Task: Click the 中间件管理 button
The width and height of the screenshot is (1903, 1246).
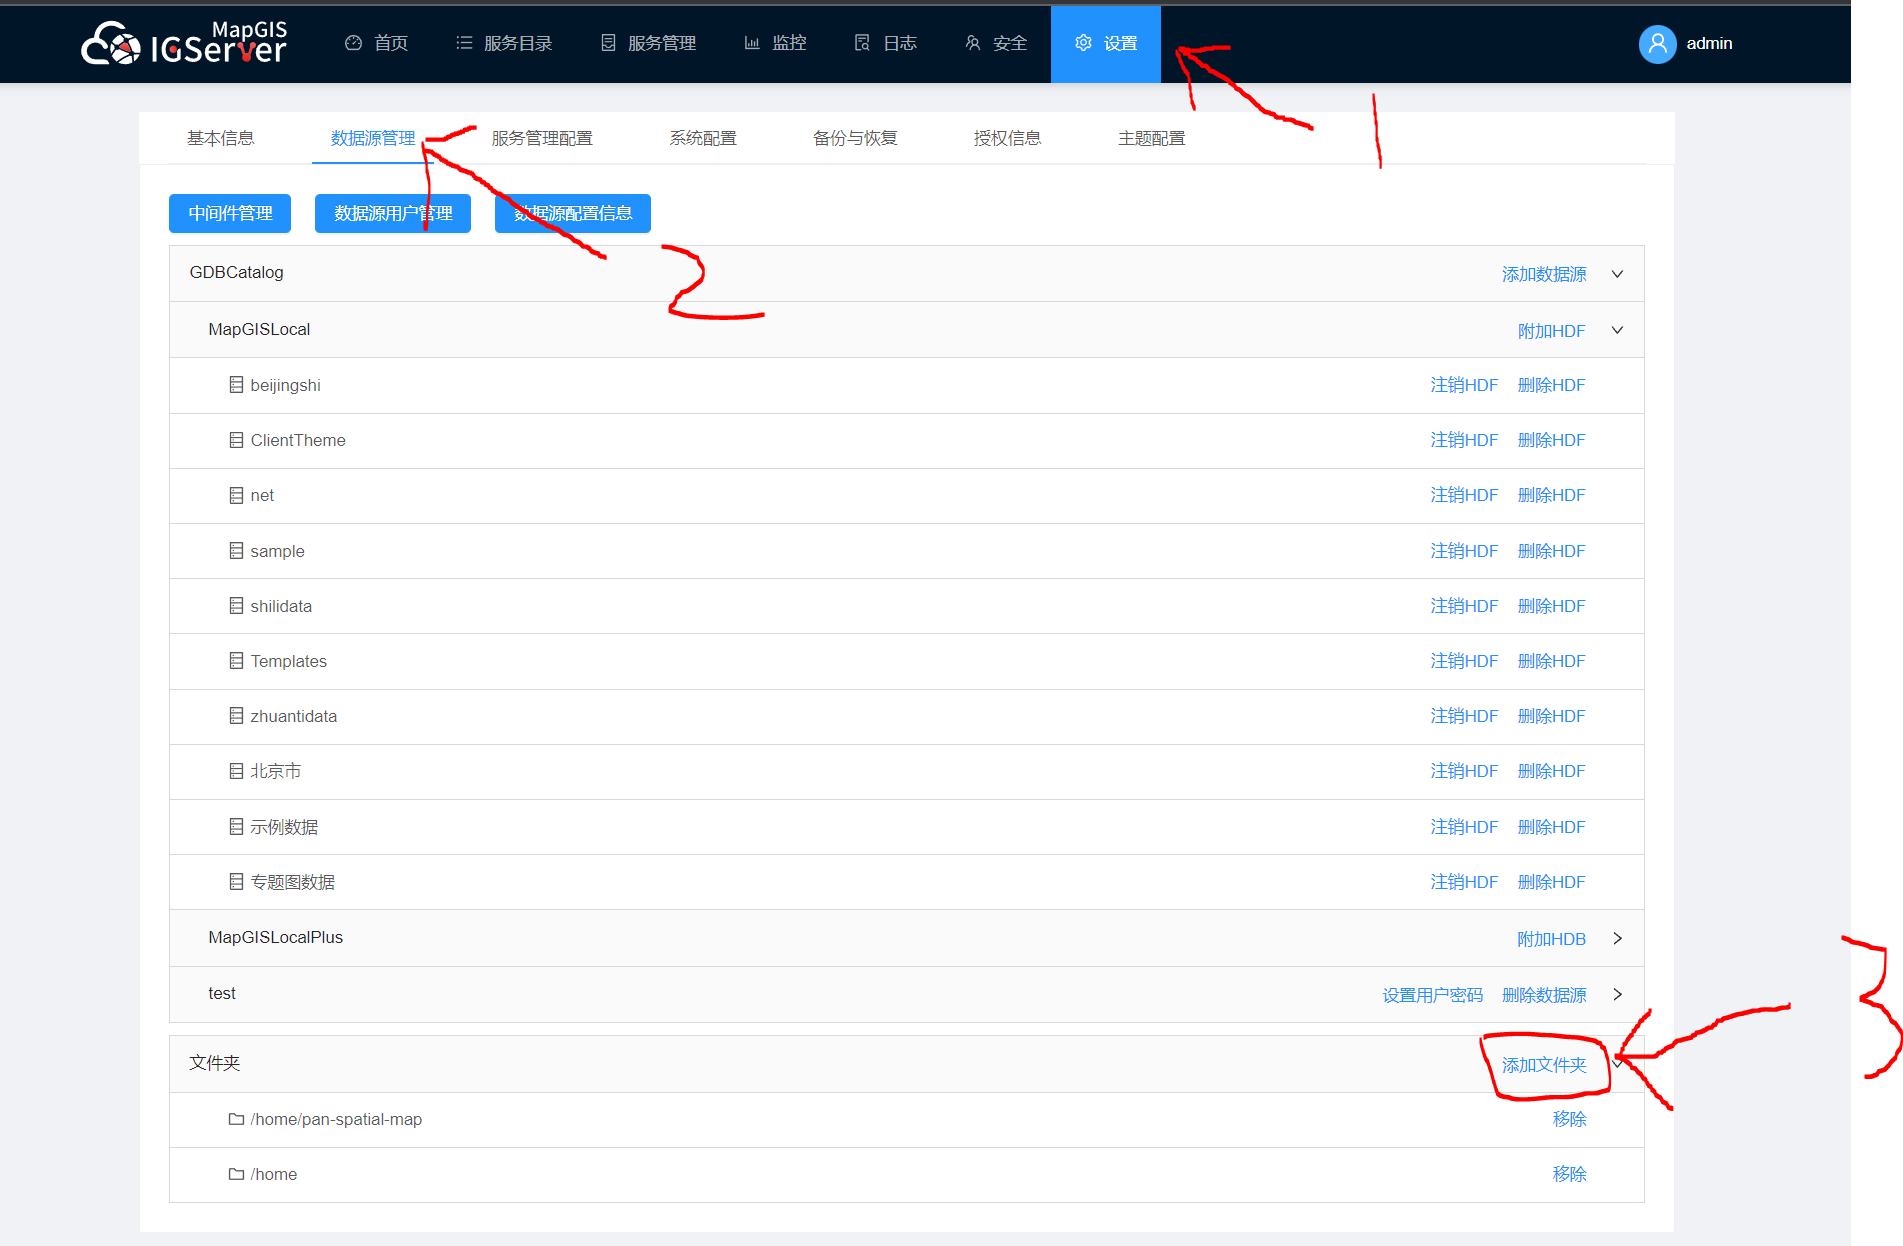Action: (230, 213)
